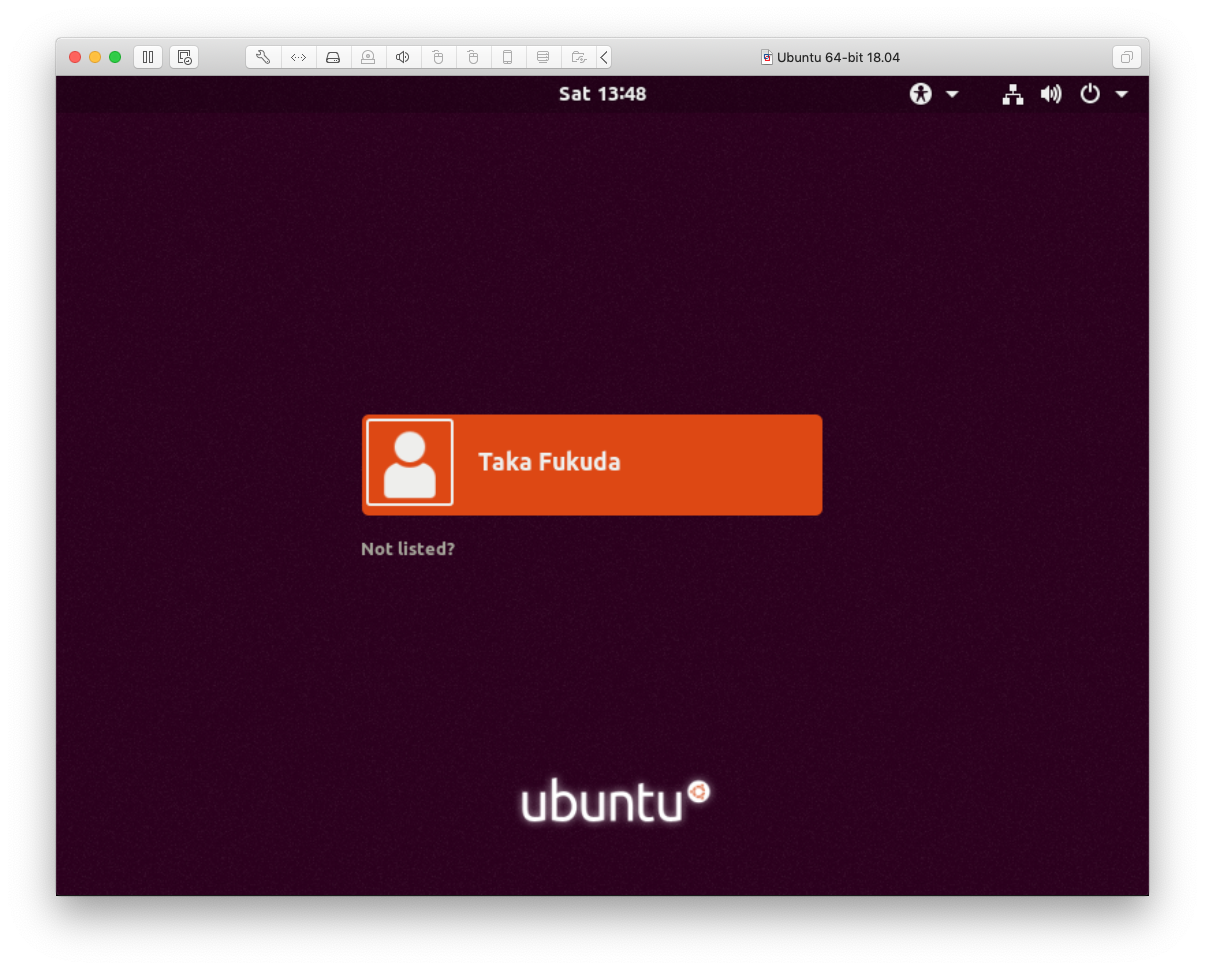
Task: Expand the arrow beside accessibility icon
Action: pyautogui.click(x=952, y=94)
